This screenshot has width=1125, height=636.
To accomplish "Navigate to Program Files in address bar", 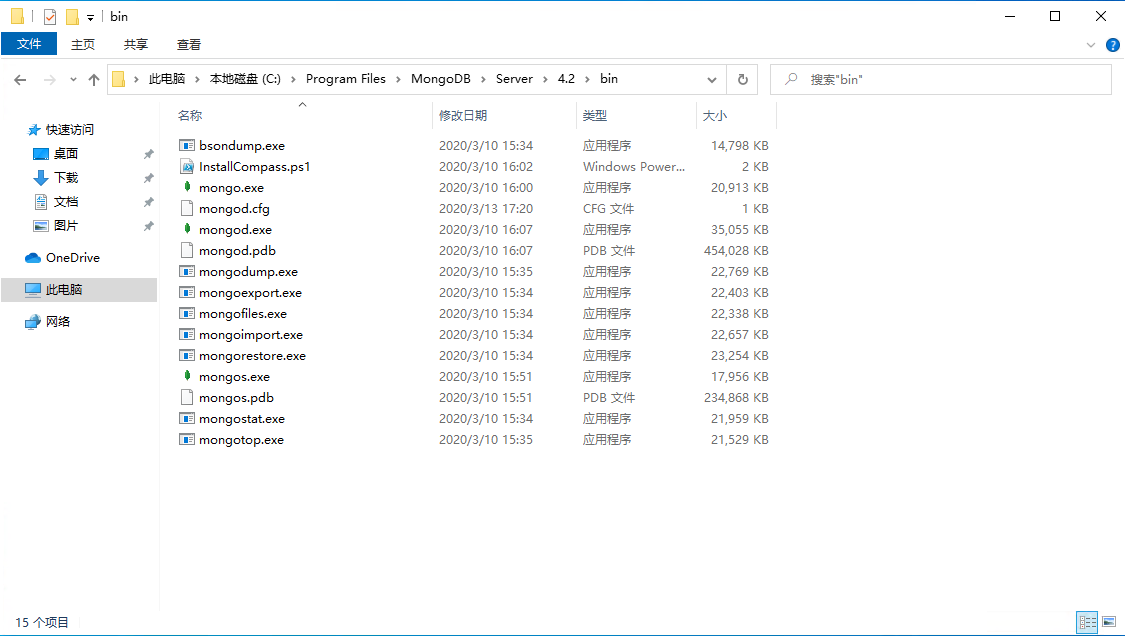I will (346, 79).
